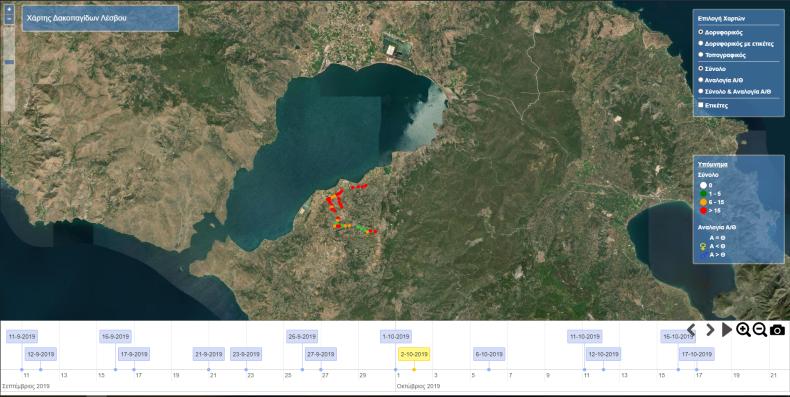Select the 21-9-2019 timeline date
Screen dimensions: 790x397
[209, 354]
